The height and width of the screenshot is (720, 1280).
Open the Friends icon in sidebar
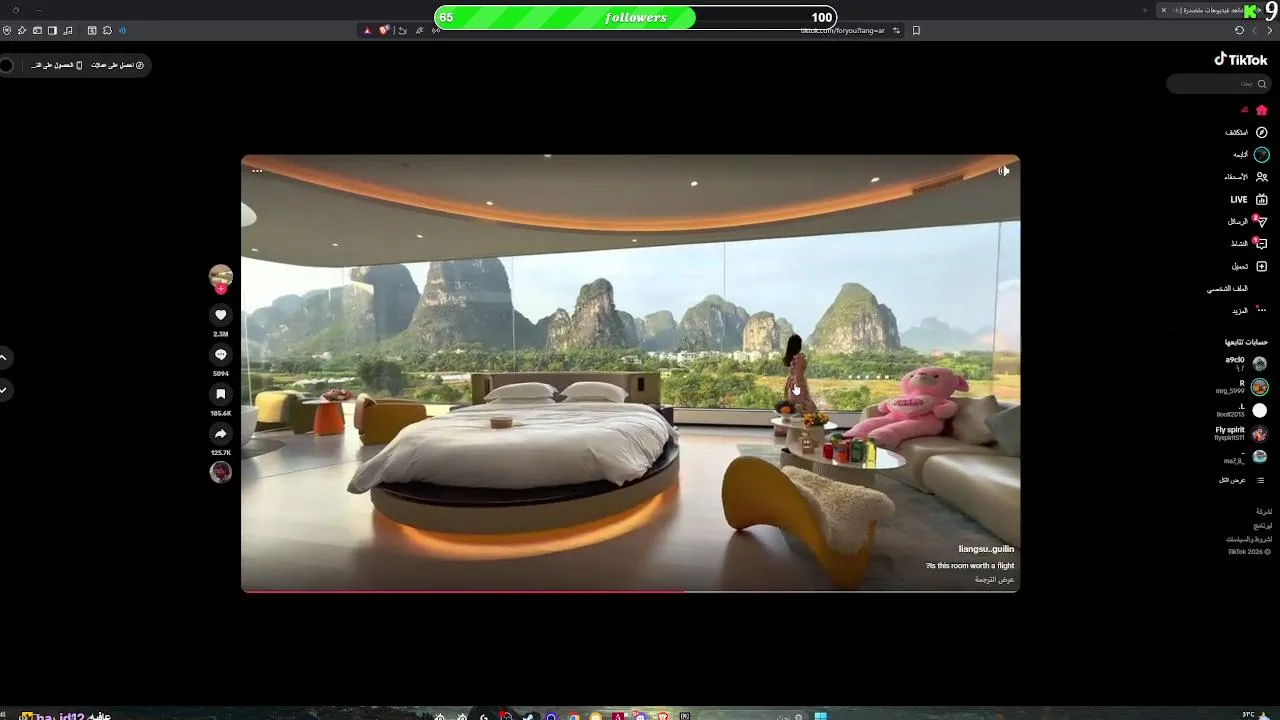click(x=1261, y=177)
